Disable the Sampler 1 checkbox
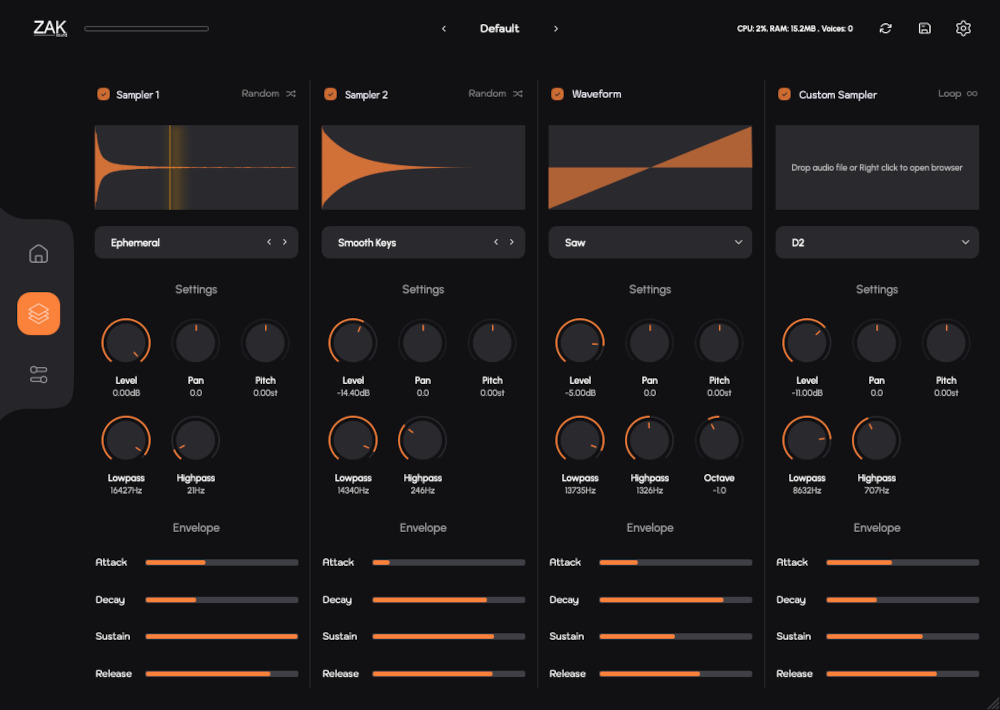The width and height of the screenshot is (1000, 710). (x=103, y=94)
